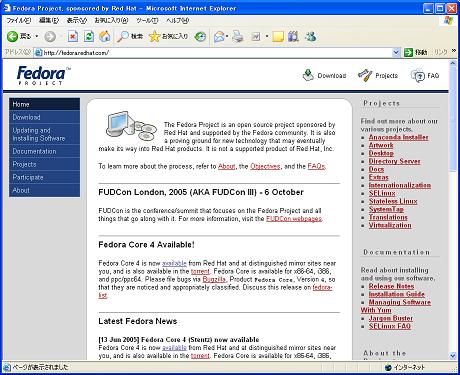
Task: Click the Projects tools icon in header
Action: pyautogui.click(x=365, y=75)
